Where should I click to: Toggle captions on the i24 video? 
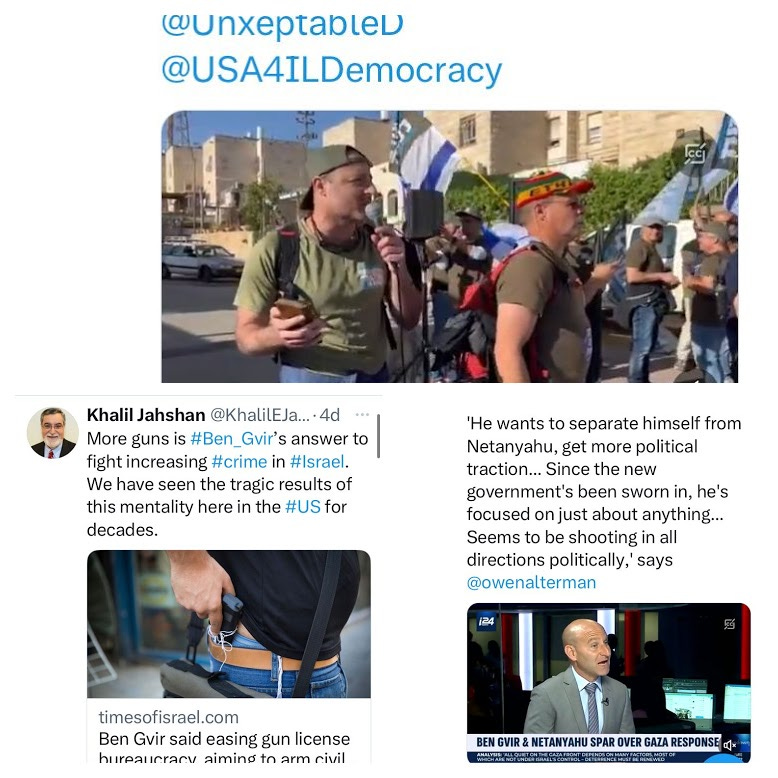coord(729,624)
